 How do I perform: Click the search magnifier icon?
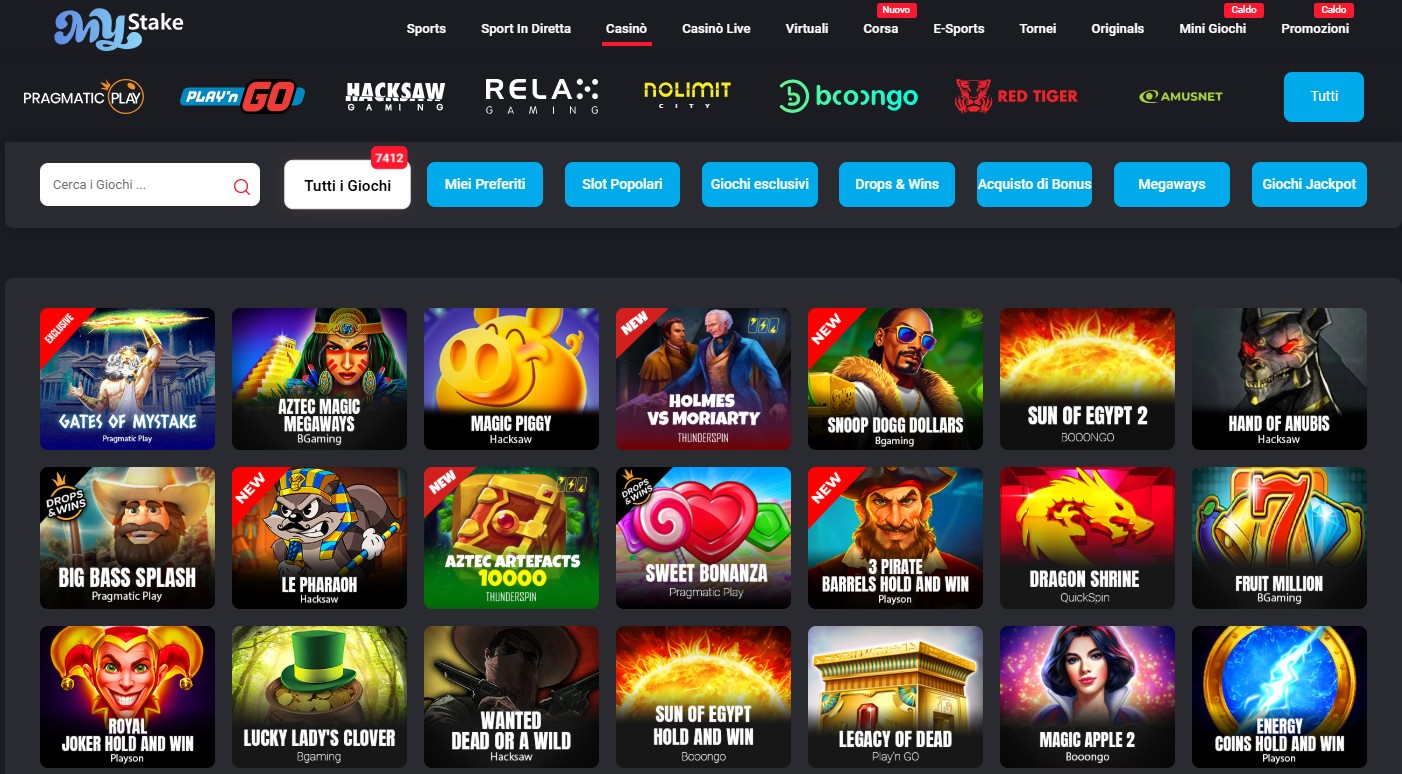pyautogui.click(x=242, y=186)
